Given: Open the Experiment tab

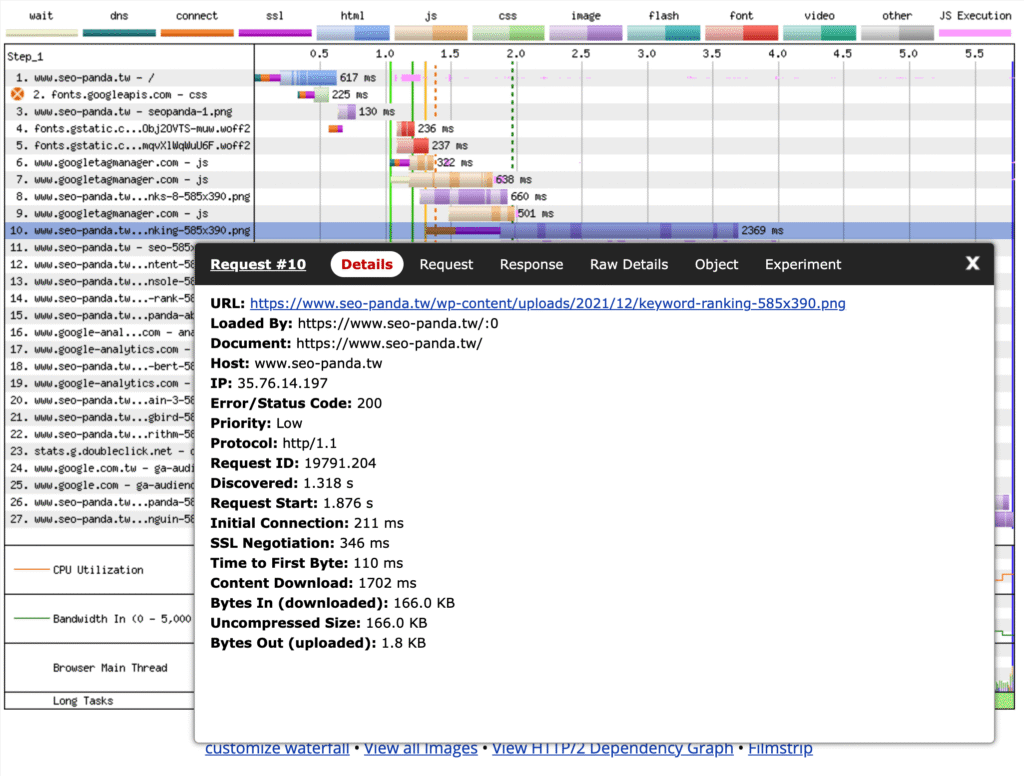Looking at the screenshot, I should tap(803, 265).
